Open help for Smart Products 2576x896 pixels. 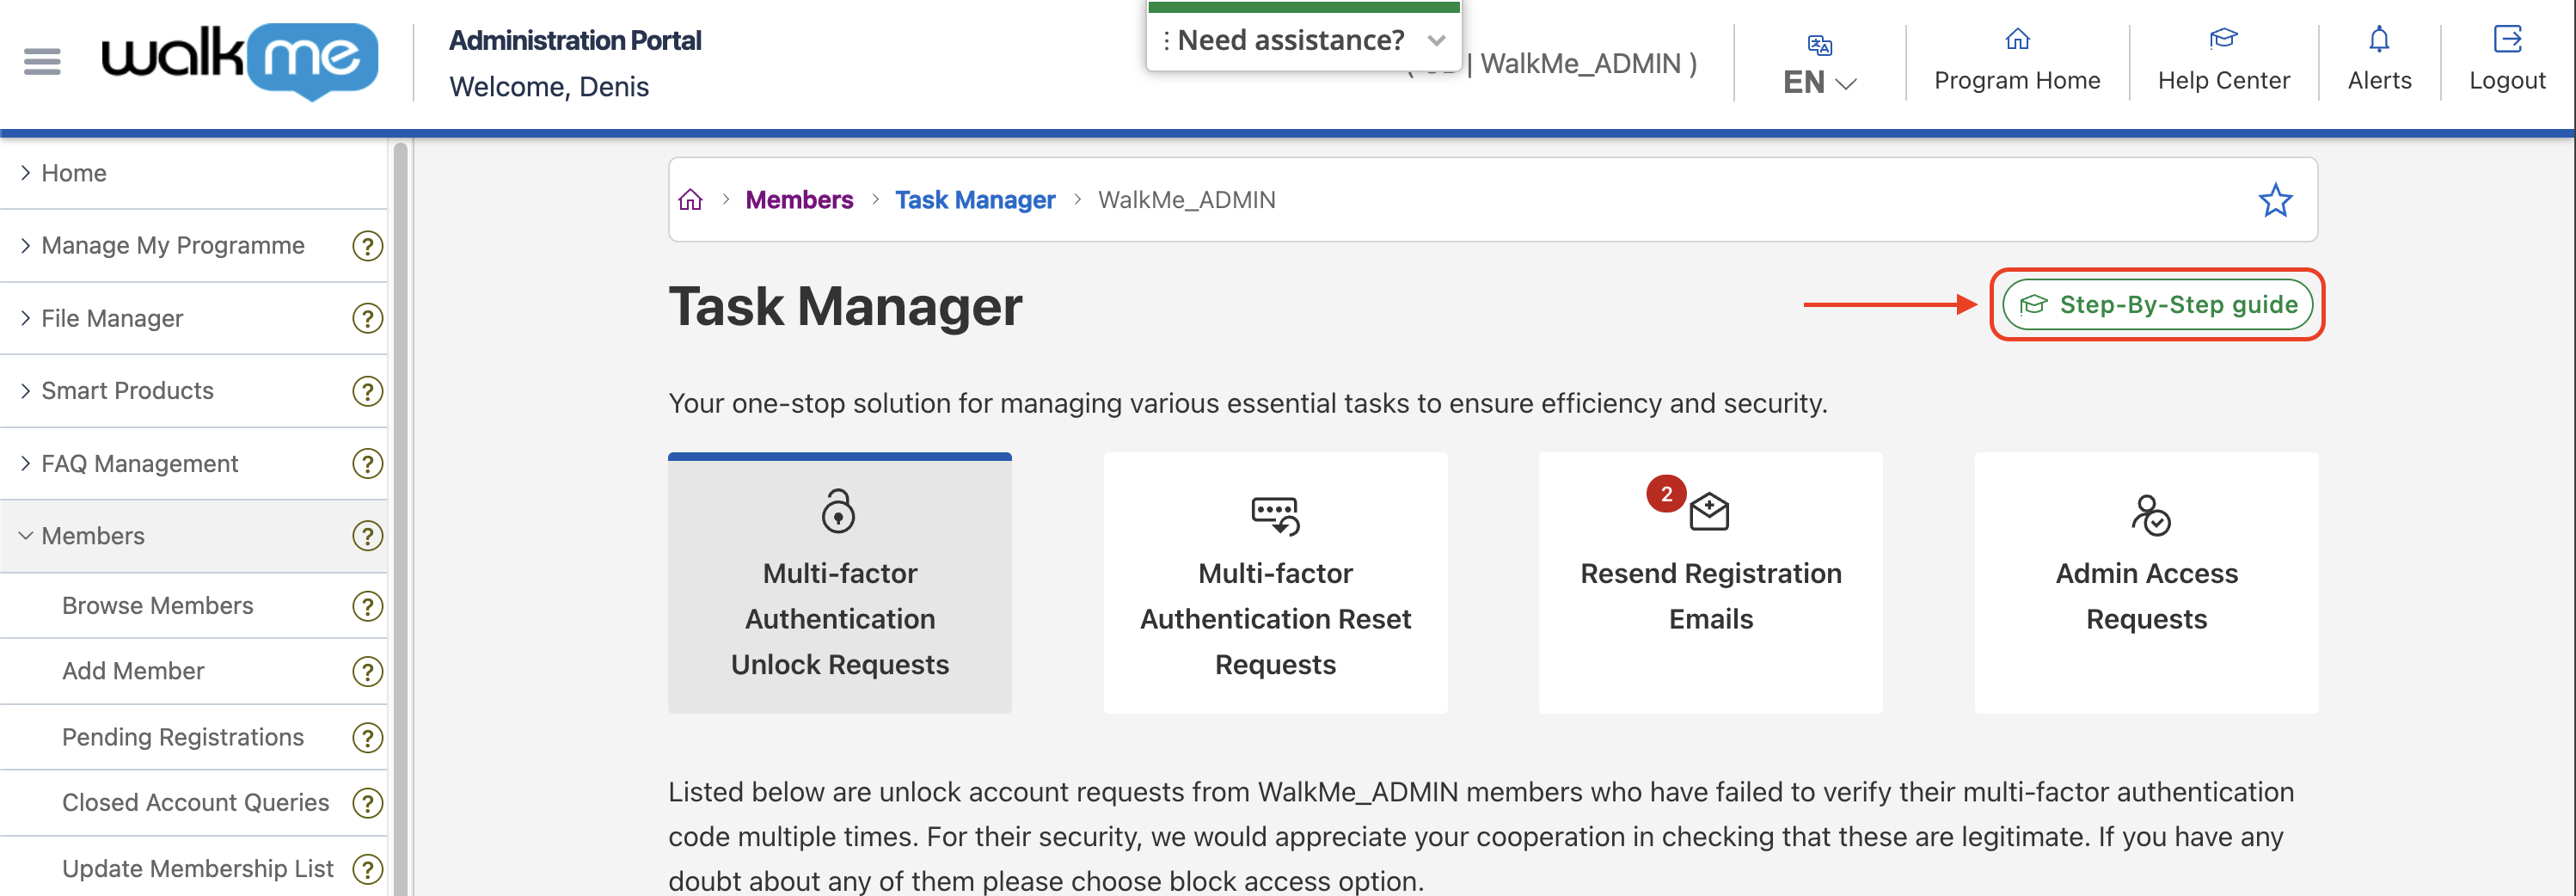(x=367, y=391)
